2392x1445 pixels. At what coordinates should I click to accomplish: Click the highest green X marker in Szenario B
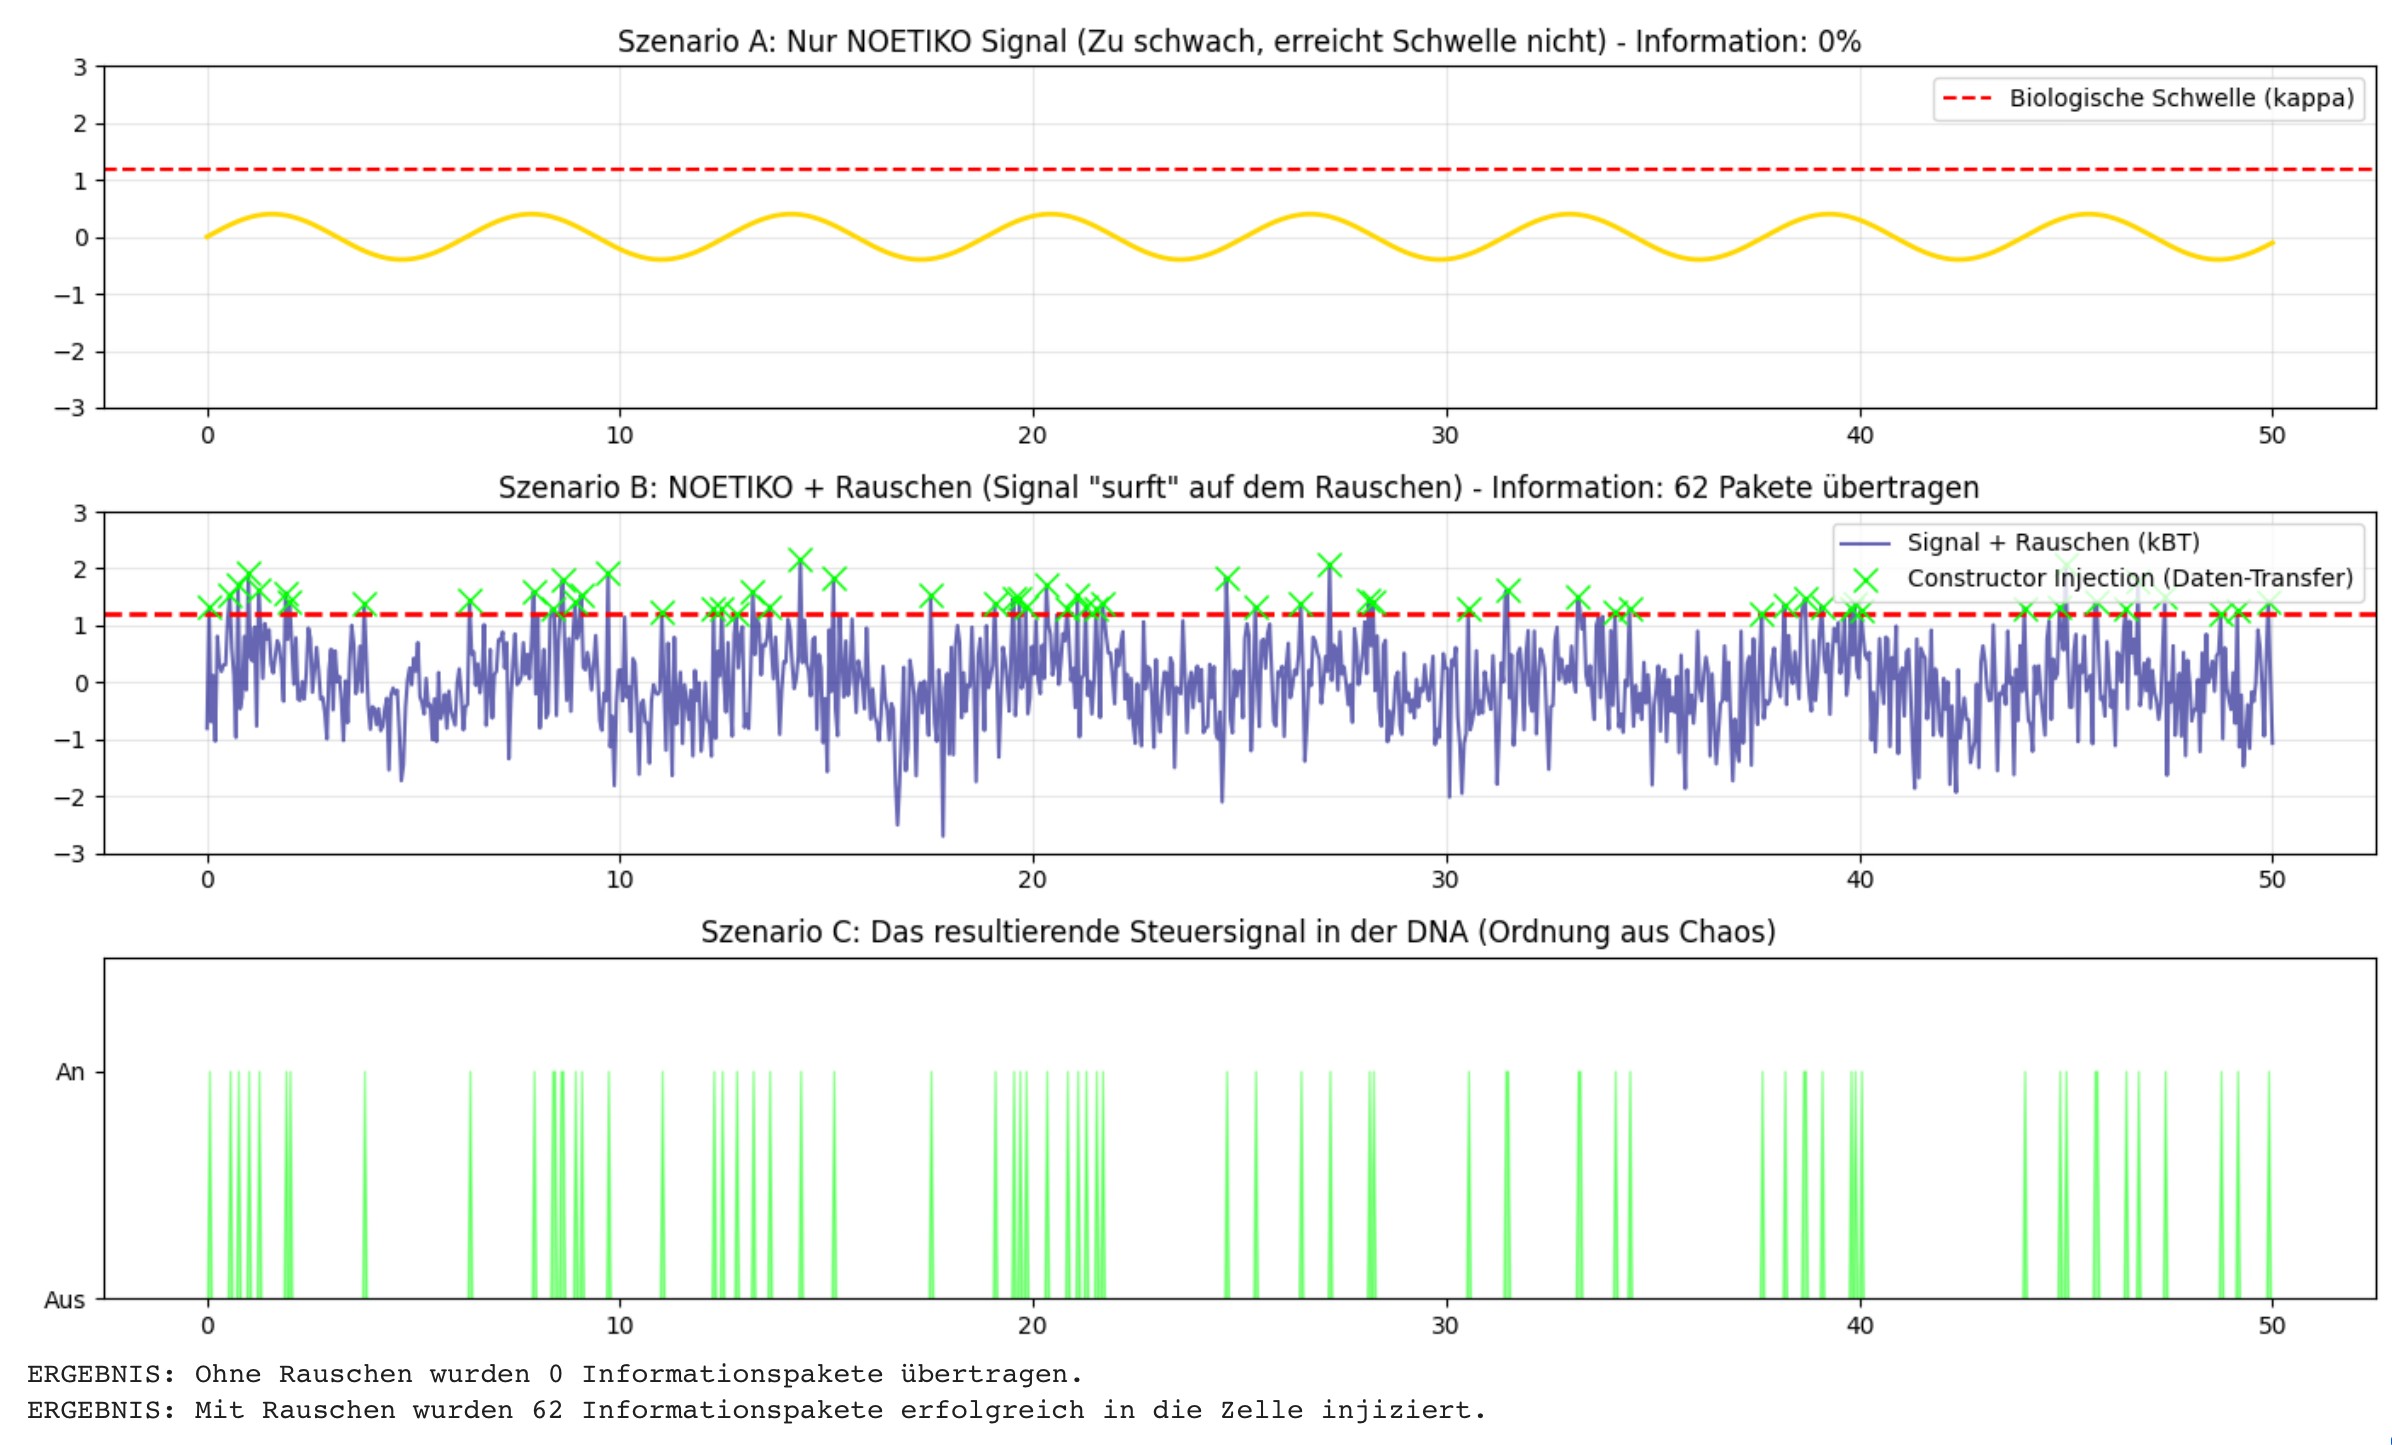pyautogui.click(x=800, y=560)
